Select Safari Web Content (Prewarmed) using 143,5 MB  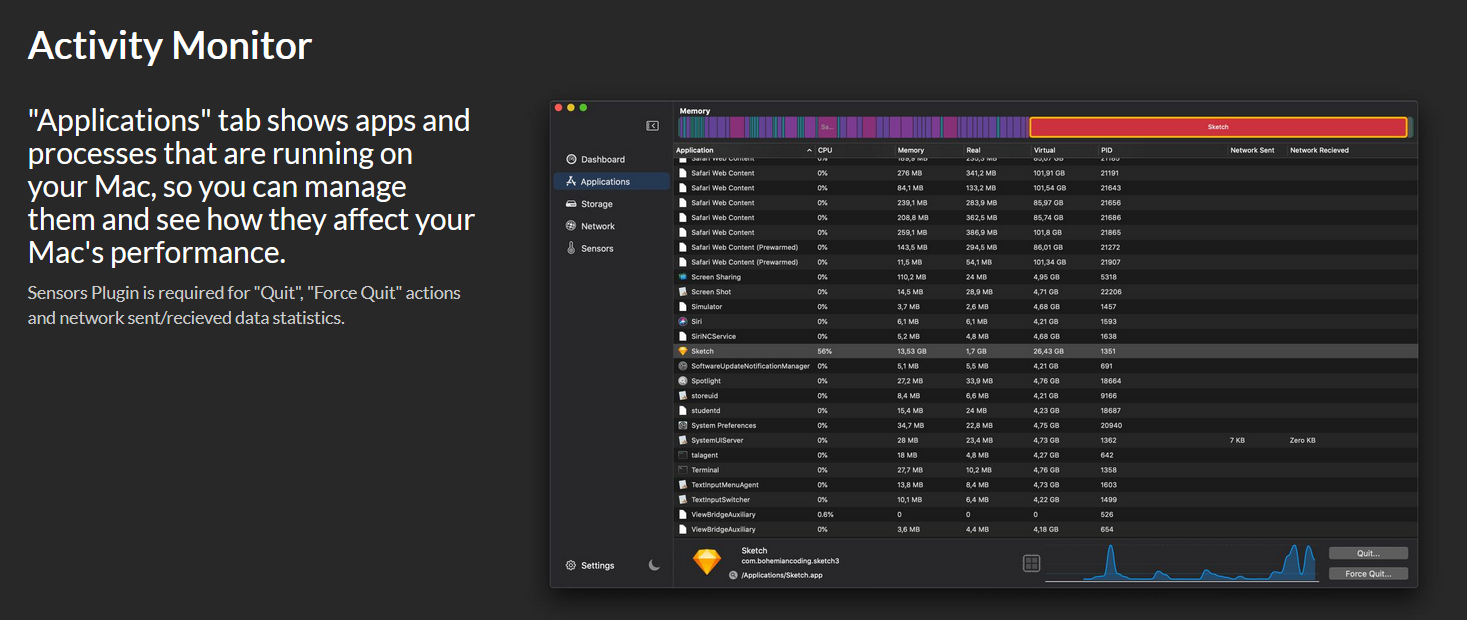click(x=1045, y=247)
